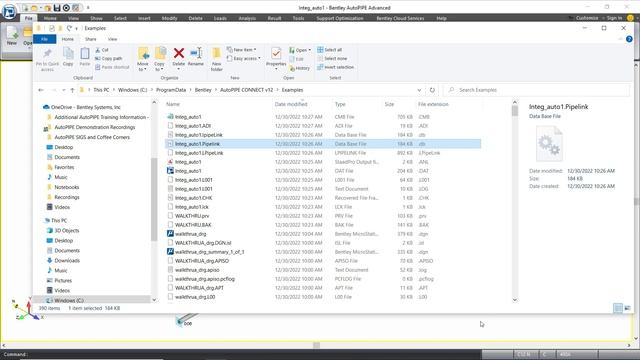Open the Copy to menu
The height and width of the screenshot is (360, 640).
[160, 59]
